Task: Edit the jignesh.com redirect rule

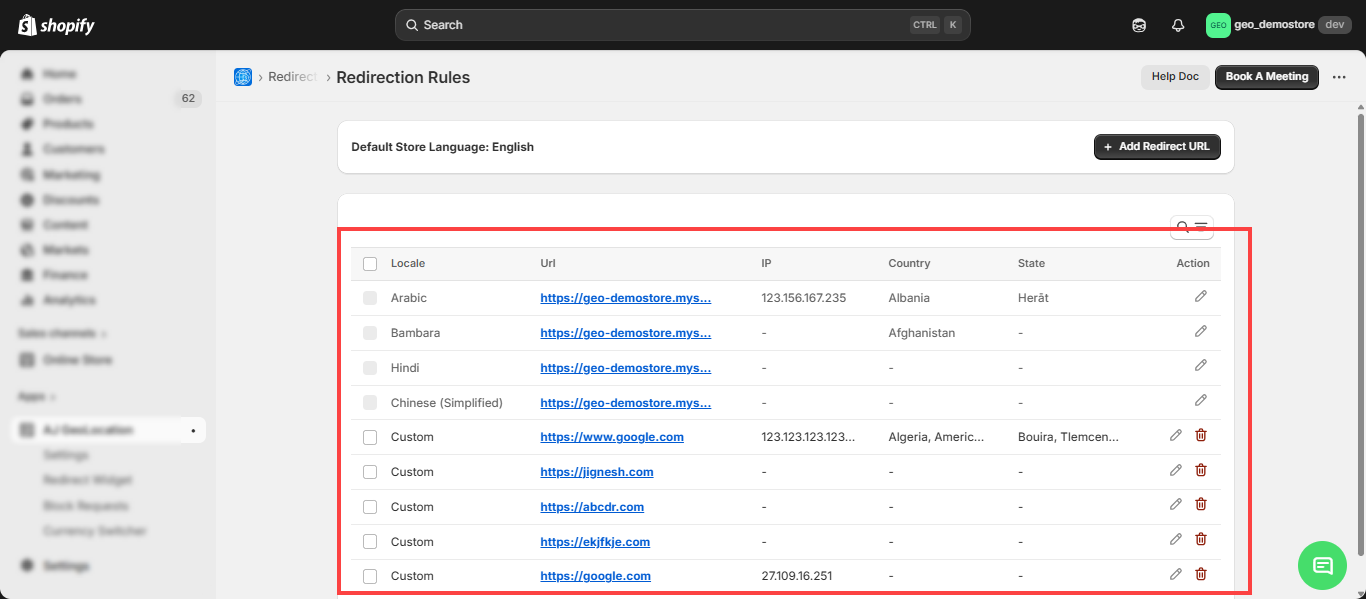Action: (1176, 471)
